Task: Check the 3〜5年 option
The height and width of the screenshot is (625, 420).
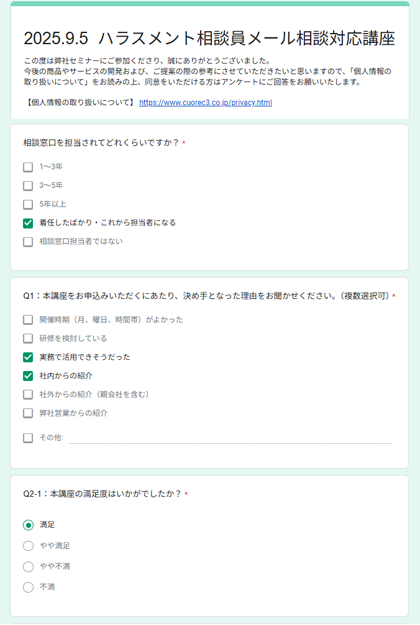Action: point(28,186)
